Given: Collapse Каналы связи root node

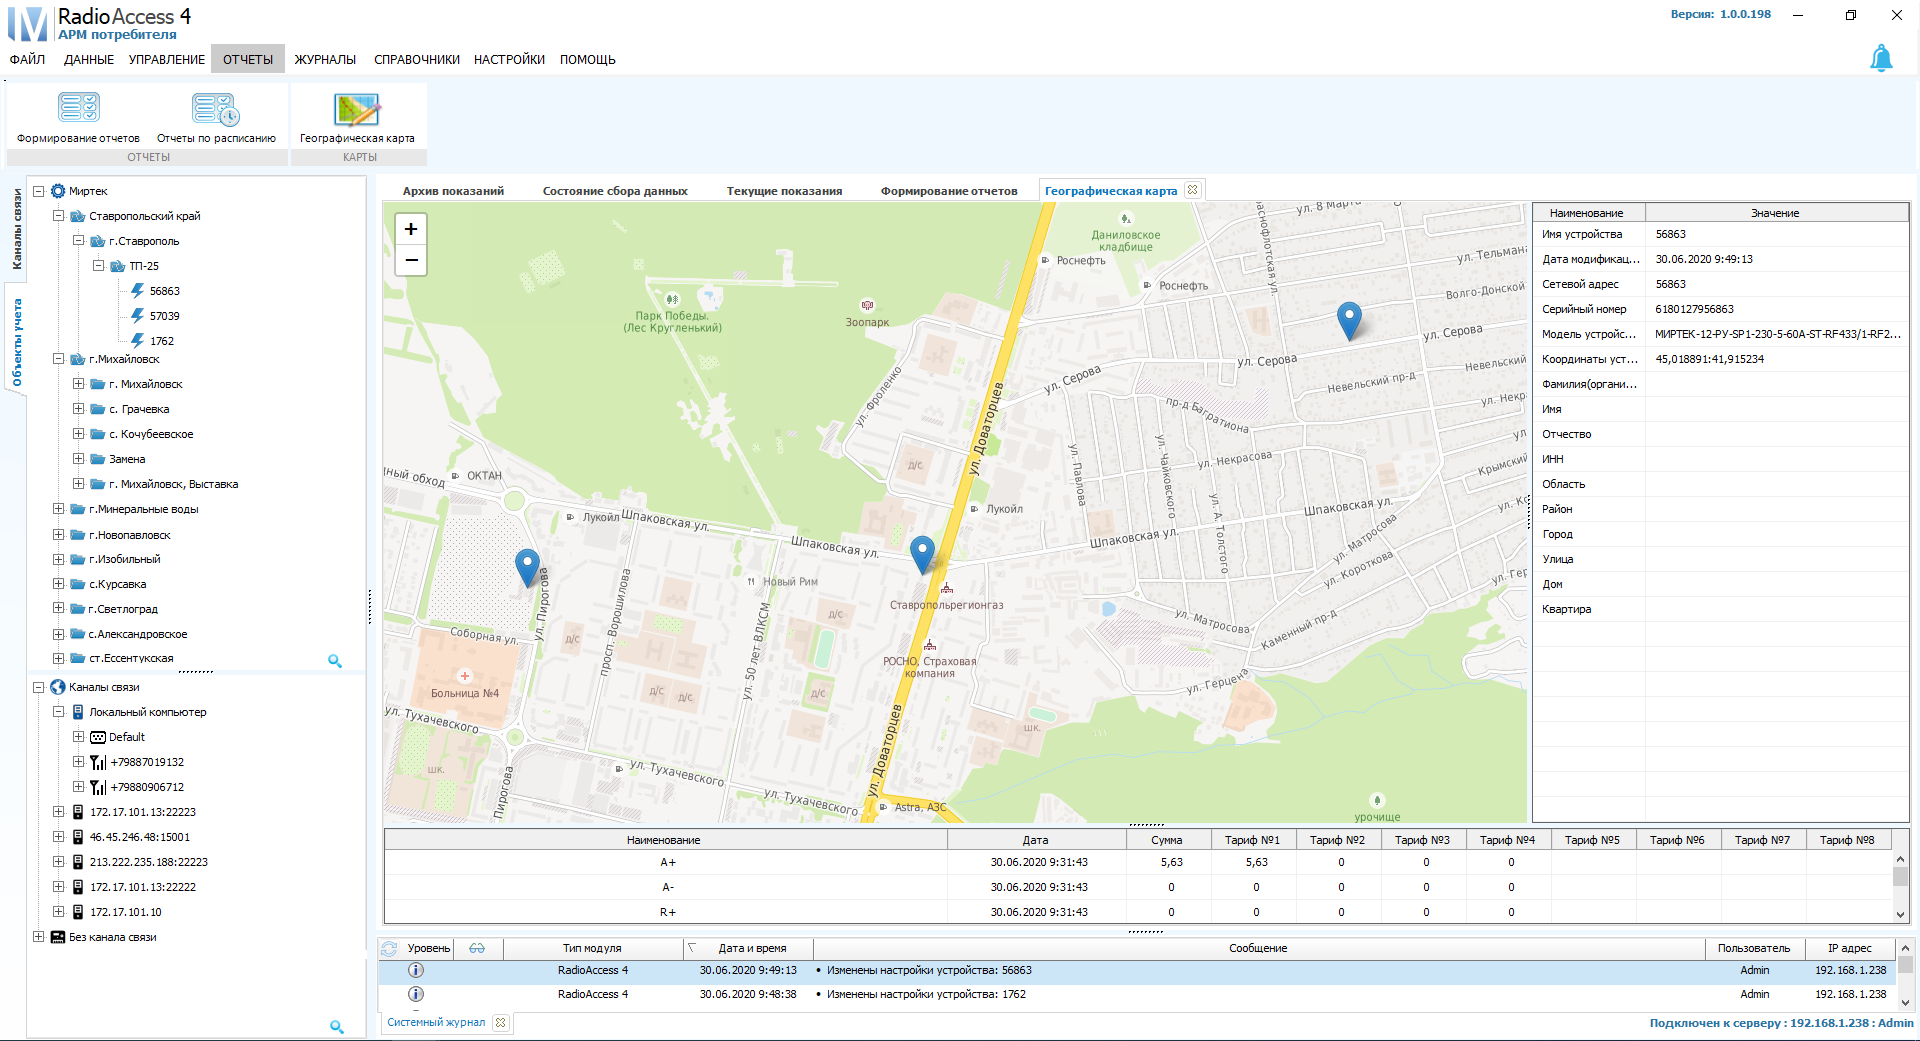Looking at the screenshot, I should point(38,687).
